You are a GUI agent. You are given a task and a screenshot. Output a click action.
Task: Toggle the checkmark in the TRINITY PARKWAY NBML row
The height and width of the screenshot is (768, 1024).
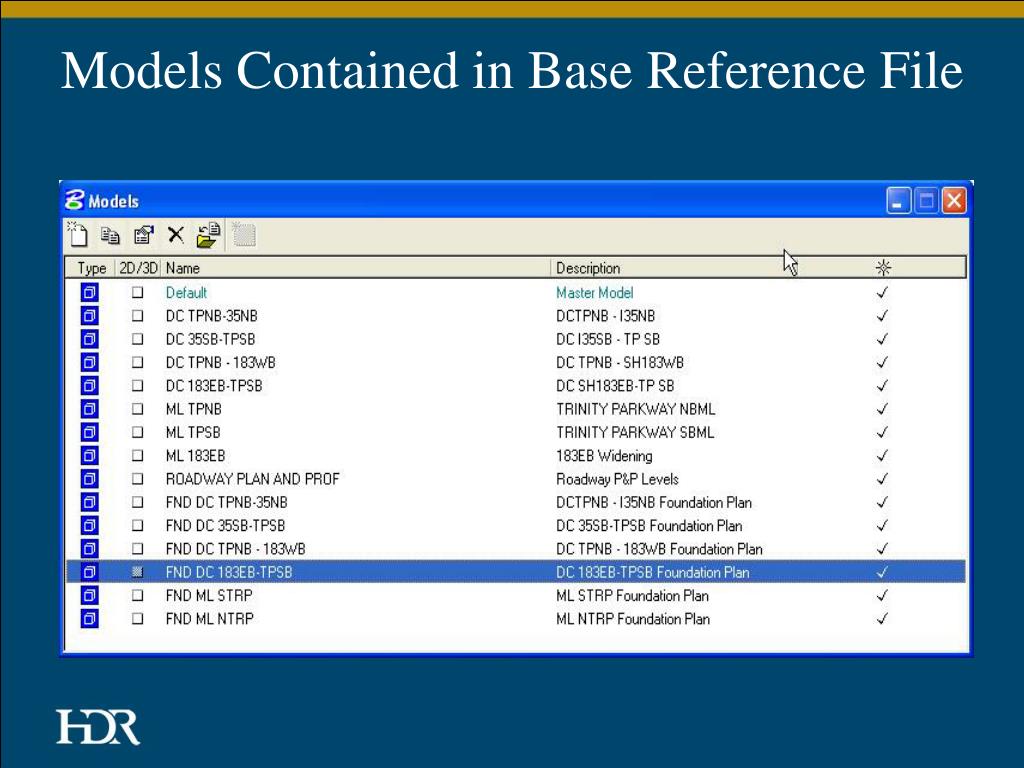882,409
